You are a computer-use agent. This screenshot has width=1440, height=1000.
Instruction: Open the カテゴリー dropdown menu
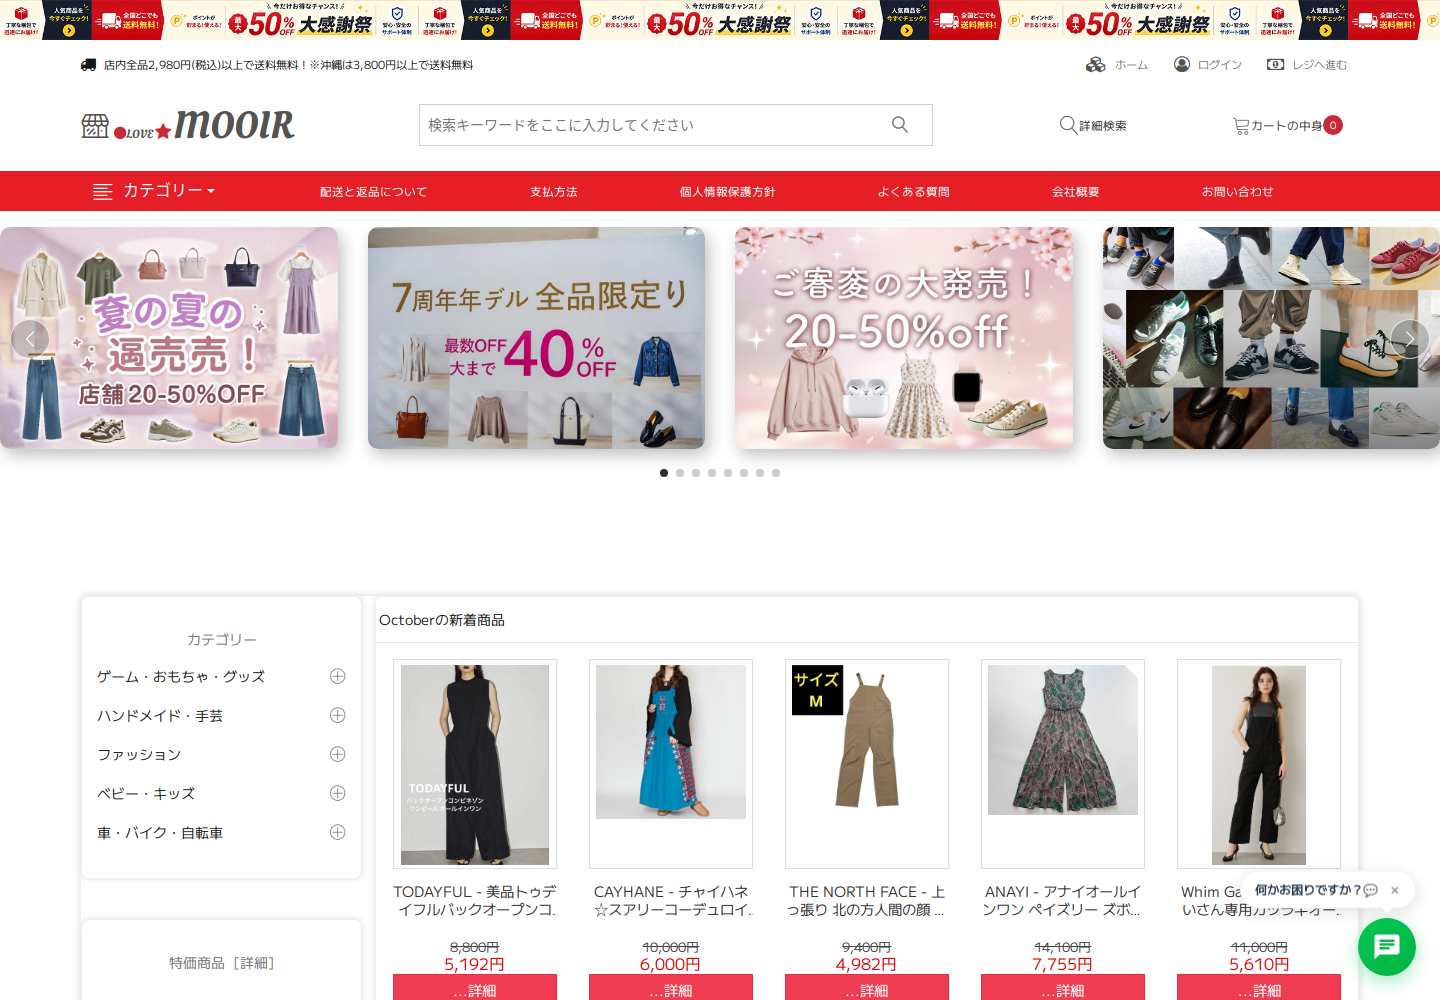(x=154, y=191)
